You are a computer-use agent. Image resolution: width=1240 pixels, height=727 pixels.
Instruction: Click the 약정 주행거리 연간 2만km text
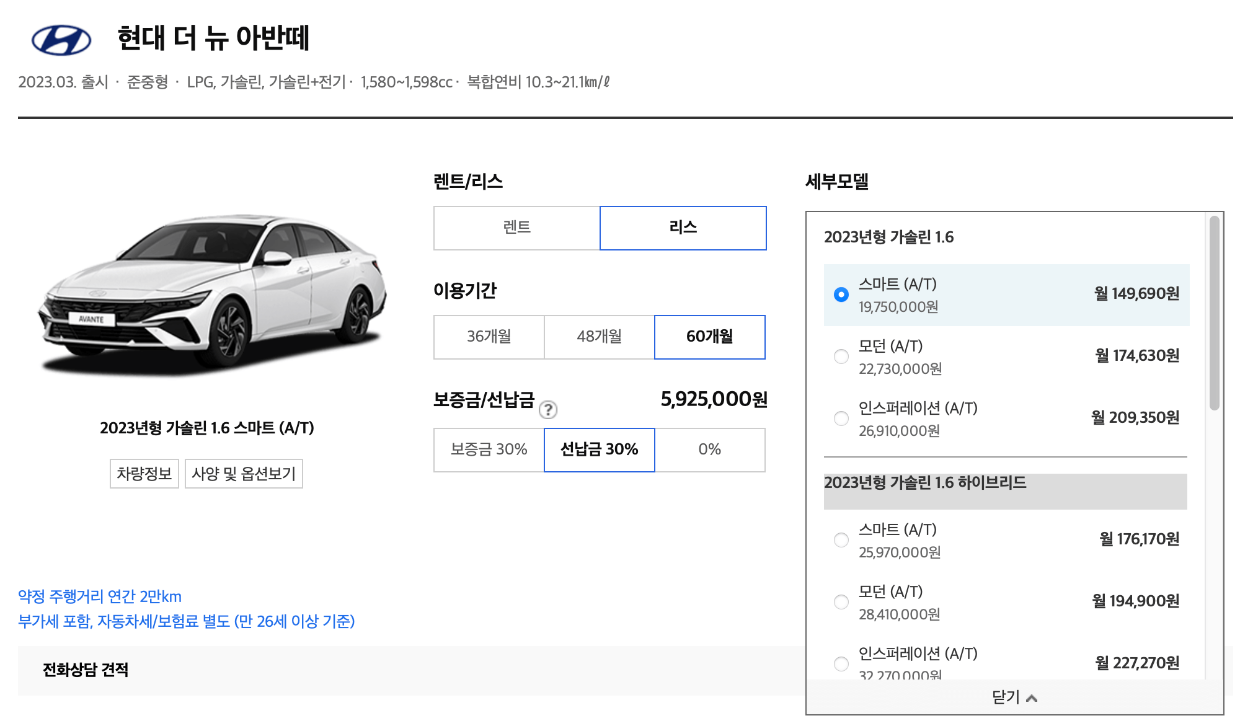[x=100, y=597]
